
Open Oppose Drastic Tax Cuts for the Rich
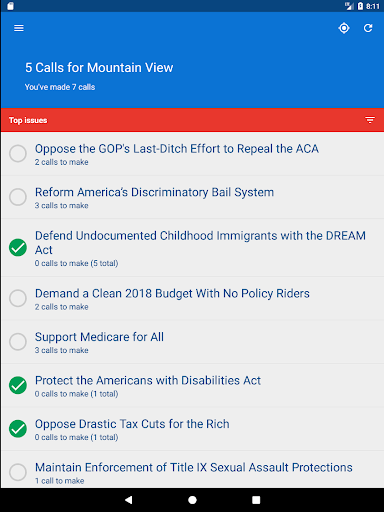click(192, 429)
